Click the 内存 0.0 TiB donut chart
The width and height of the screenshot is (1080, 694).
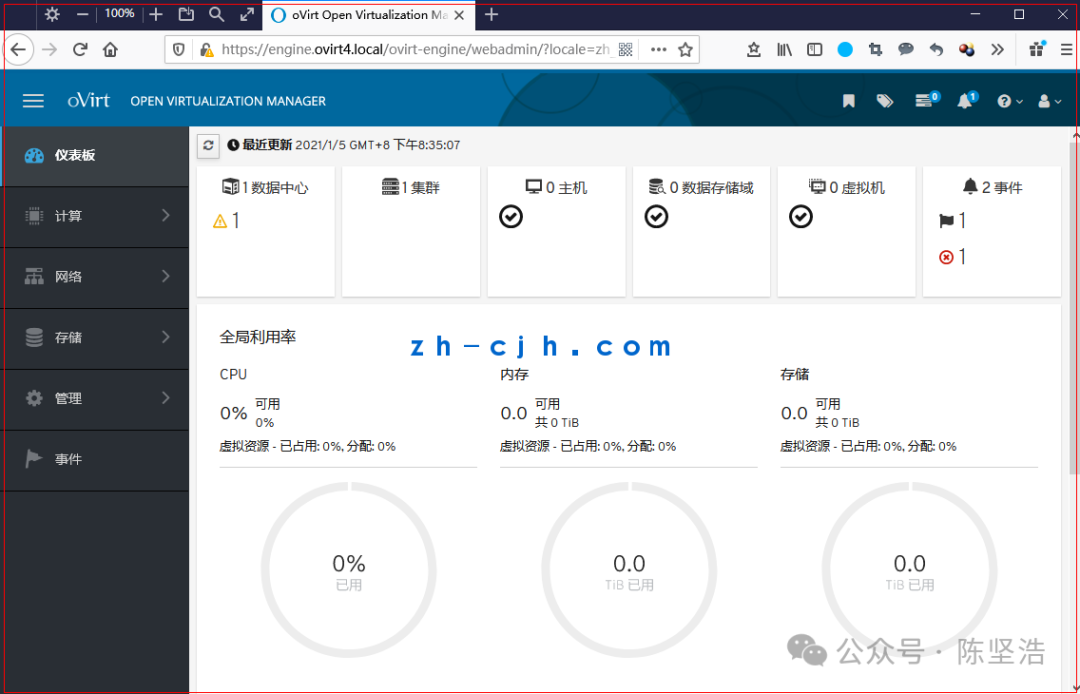tap(629, 571)
